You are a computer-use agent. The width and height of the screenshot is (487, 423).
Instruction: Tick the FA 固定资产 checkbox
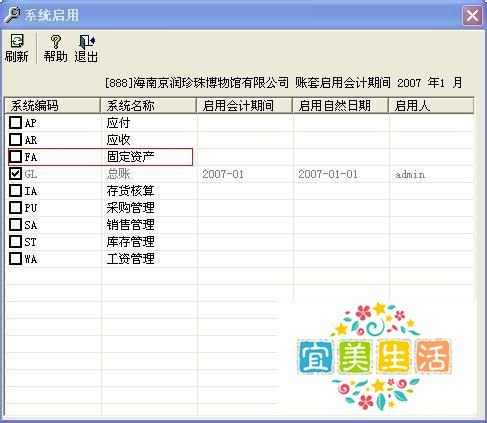pyautogui.click(x=15, y=157)
